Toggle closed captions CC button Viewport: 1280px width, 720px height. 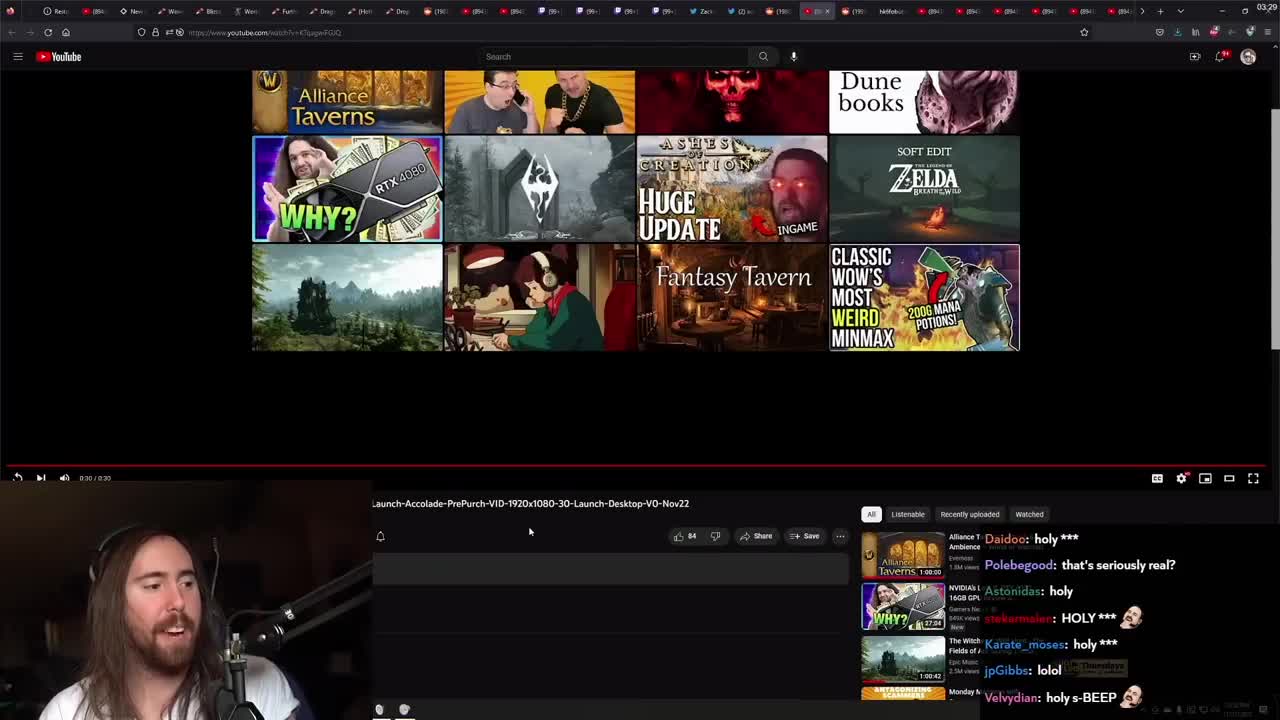pos(1157,478)
